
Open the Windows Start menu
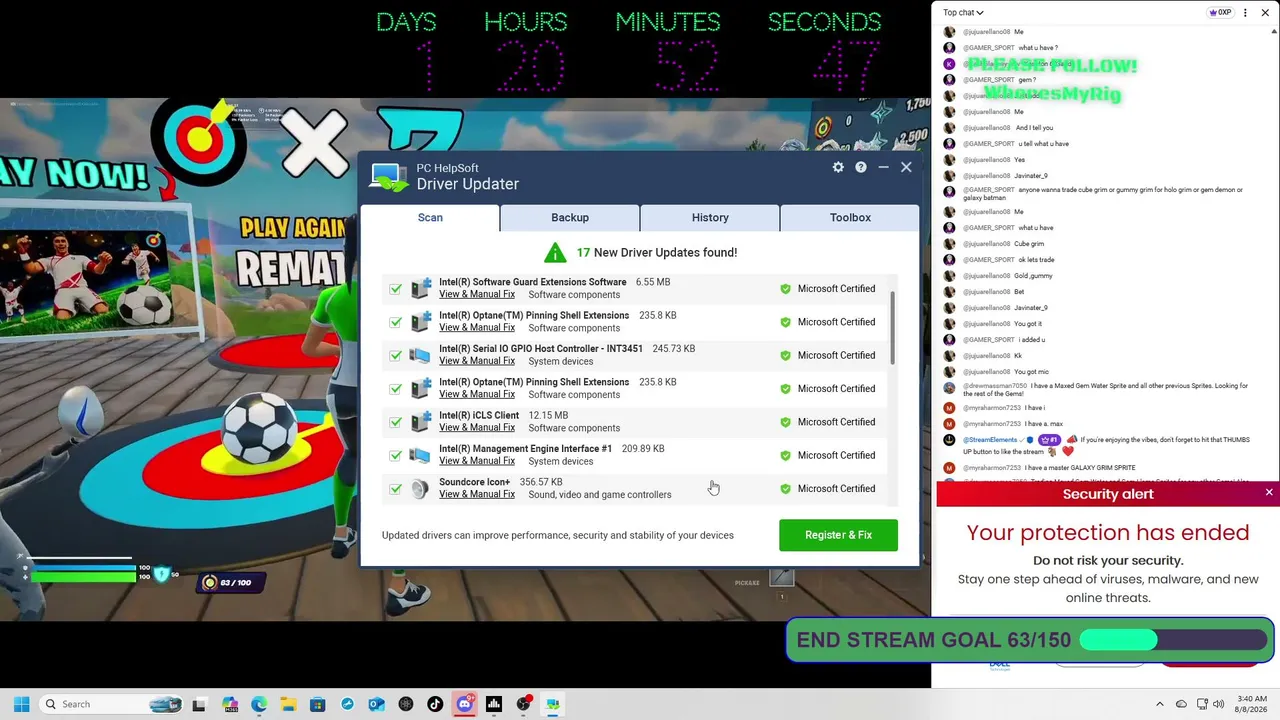point(21,704)
